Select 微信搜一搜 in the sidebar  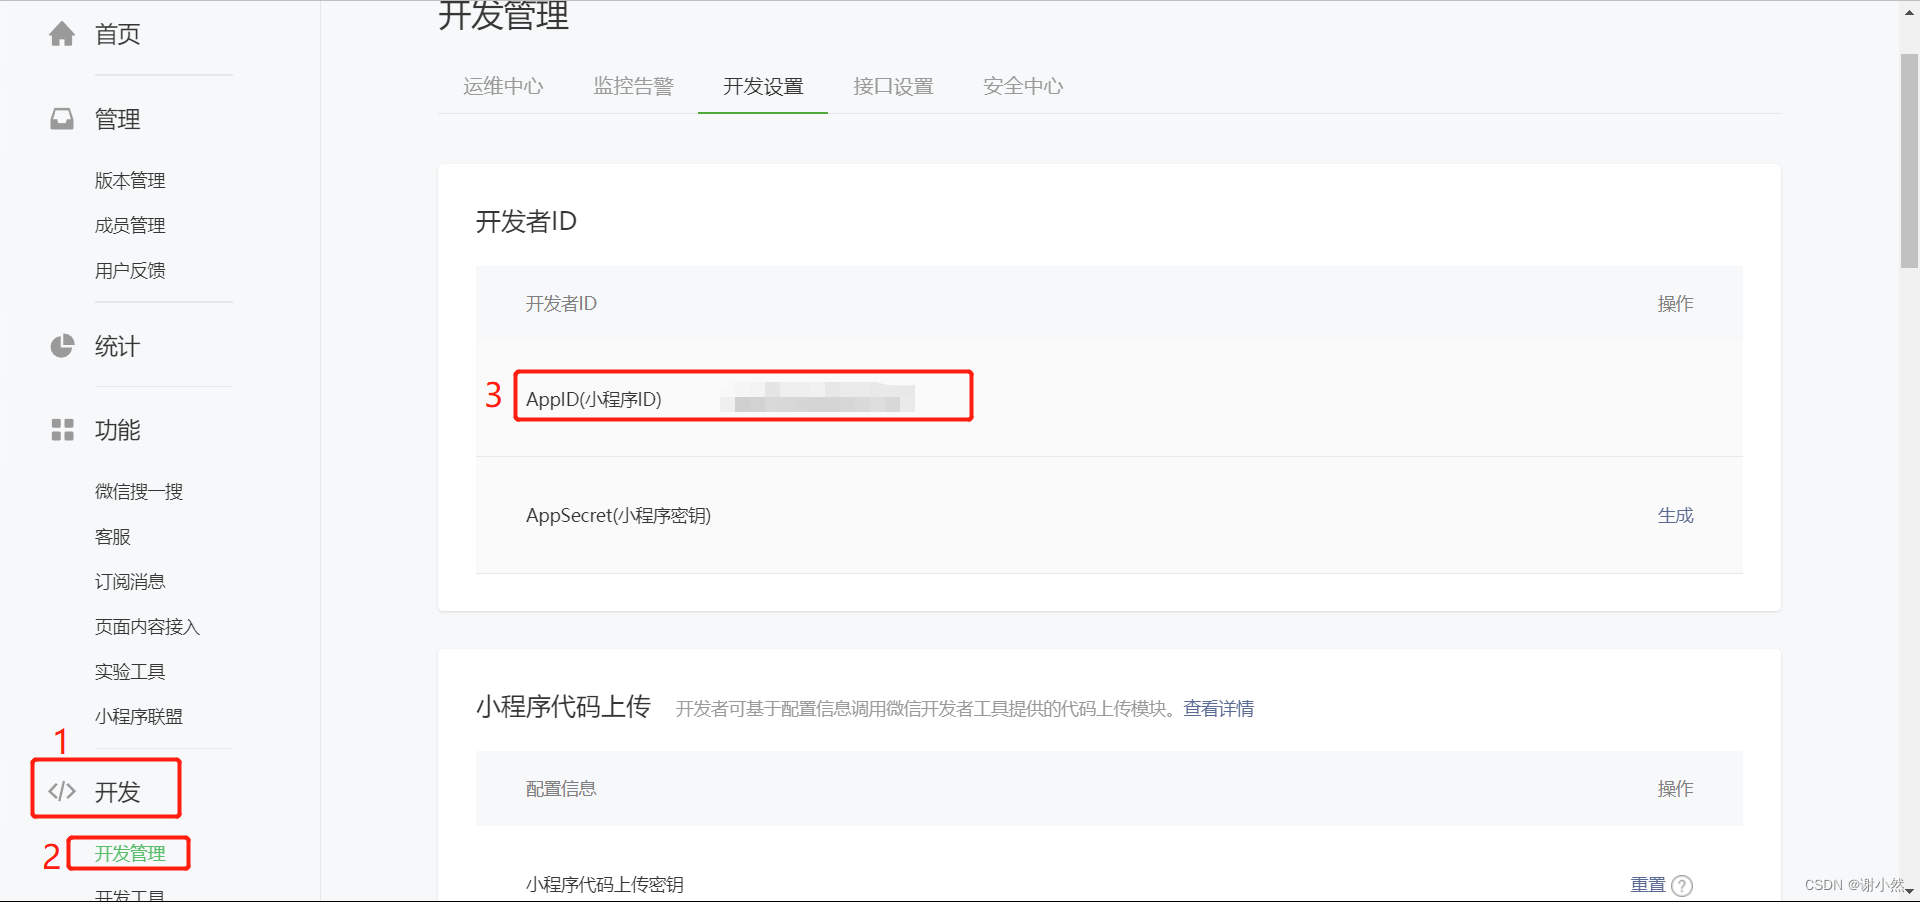pos(139,491)
